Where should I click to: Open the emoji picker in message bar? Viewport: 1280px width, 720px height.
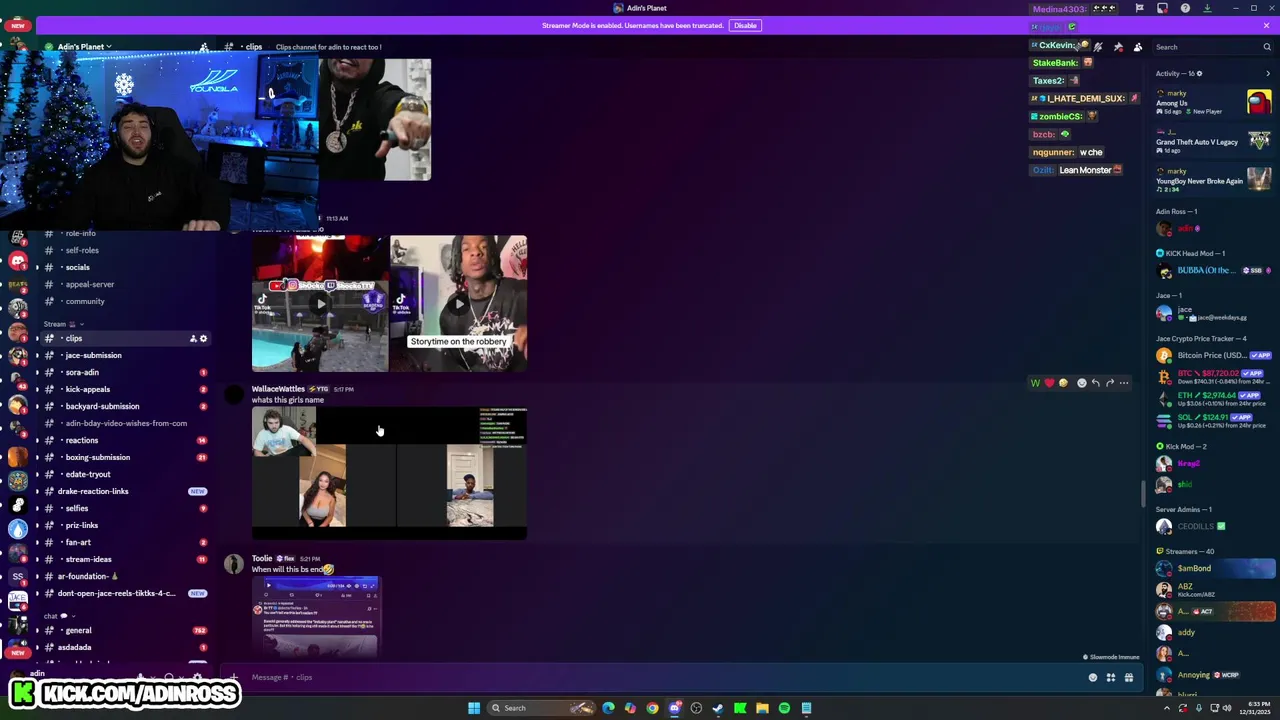pyautogui.click(x=1092, y=677)
